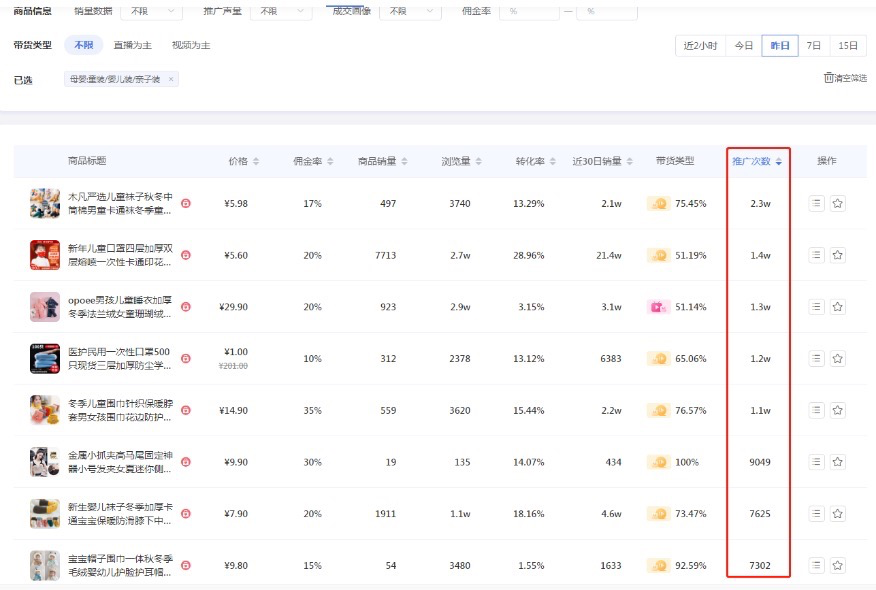Open 医护民用一次性口罩500 product title

pos(119,359)
